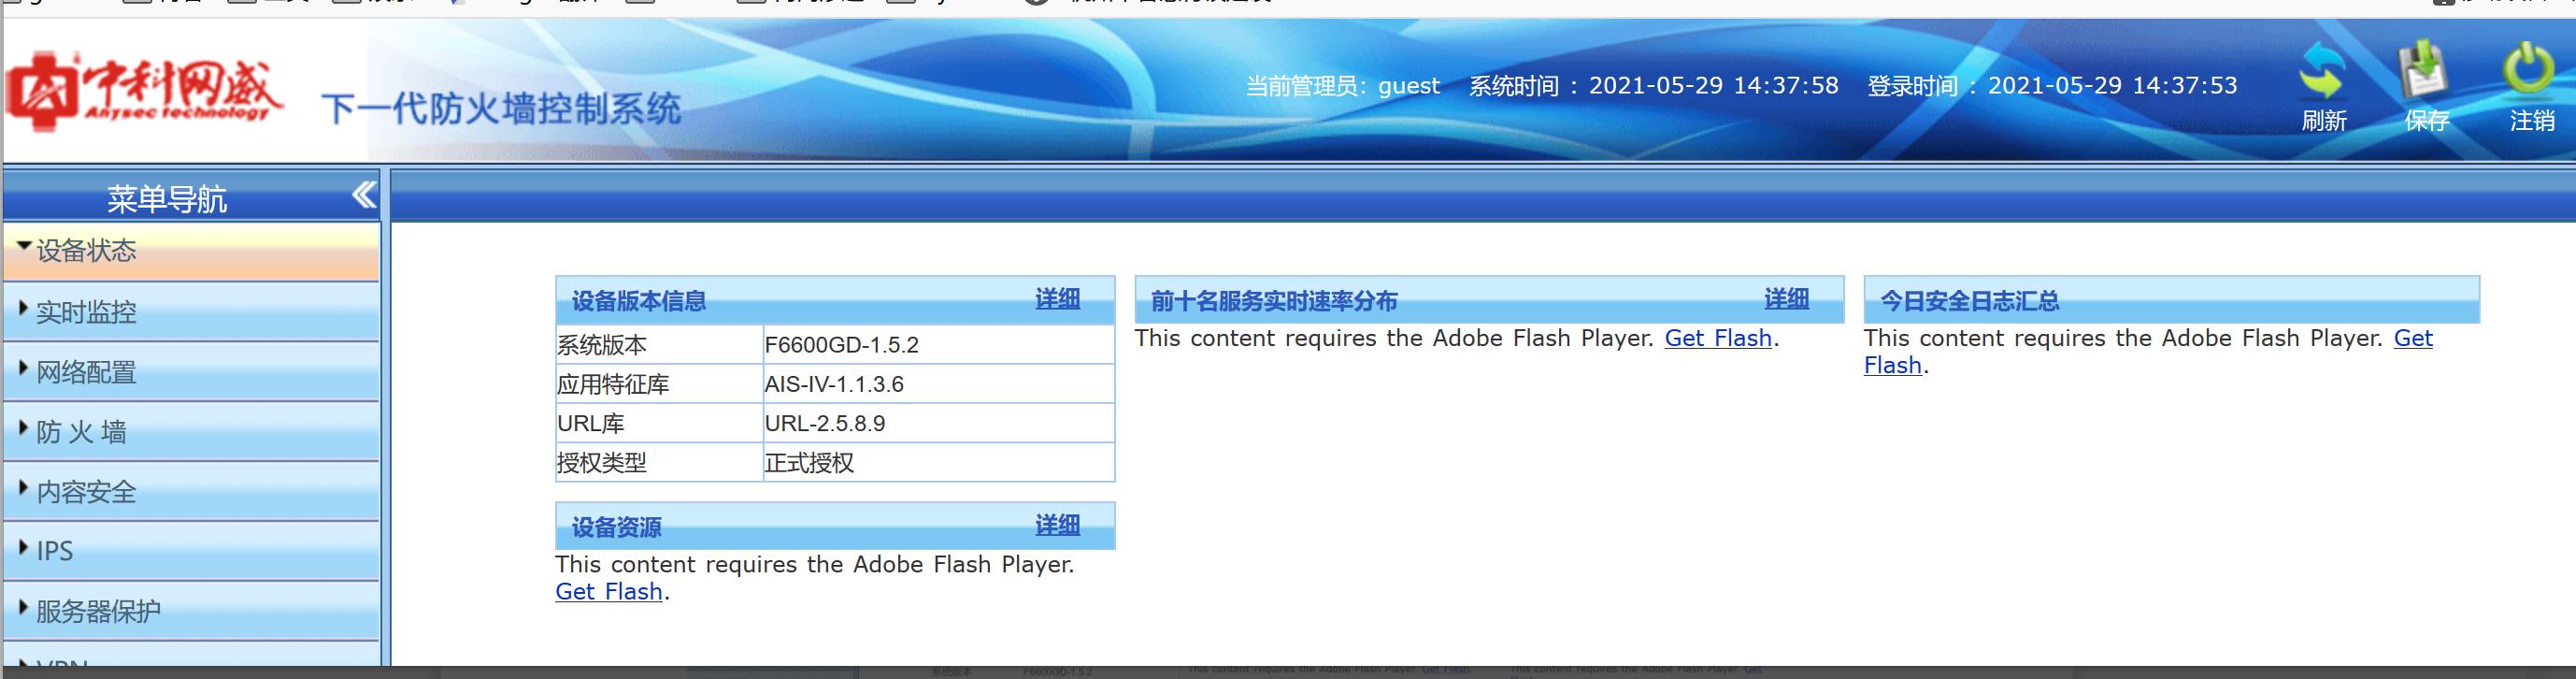Image resolution: width=2576 pixels, height=679 pixels.
Task: Expand the 网络配置 menu section
Action: (x=86, y=372)
